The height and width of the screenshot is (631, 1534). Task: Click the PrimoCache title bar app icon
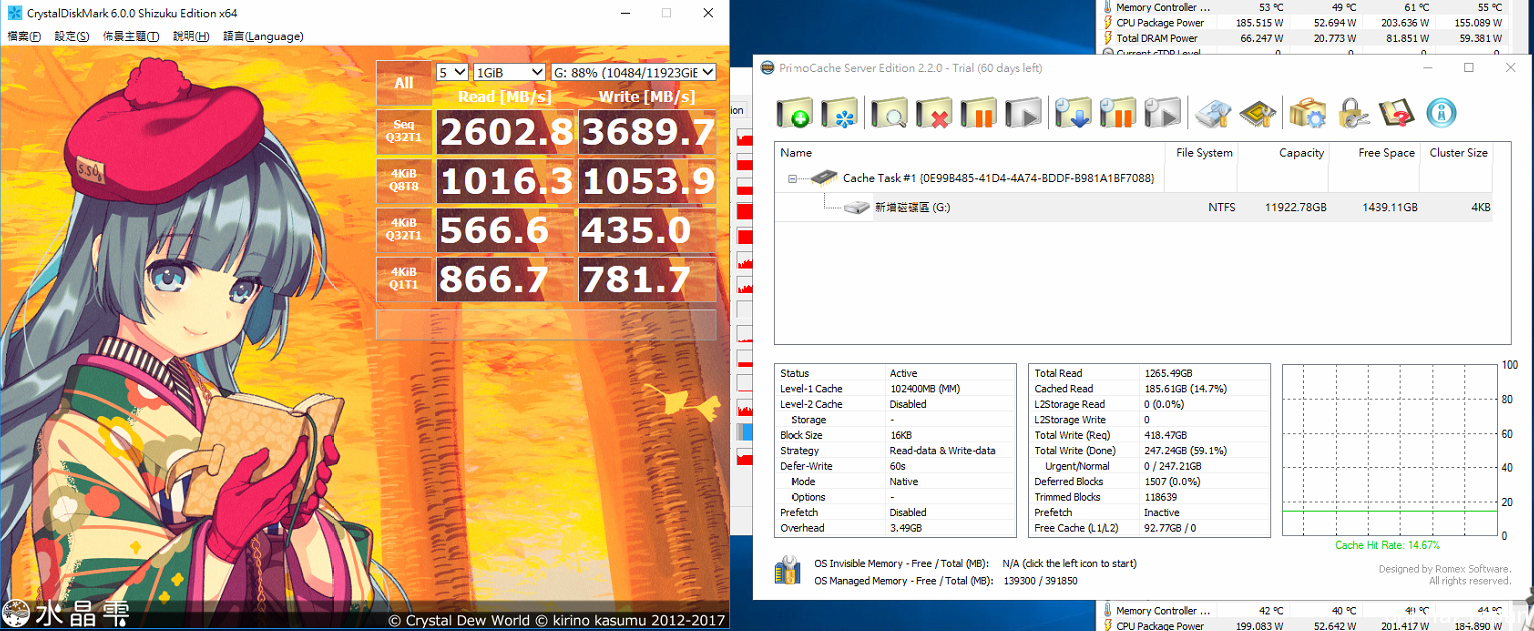767,68
